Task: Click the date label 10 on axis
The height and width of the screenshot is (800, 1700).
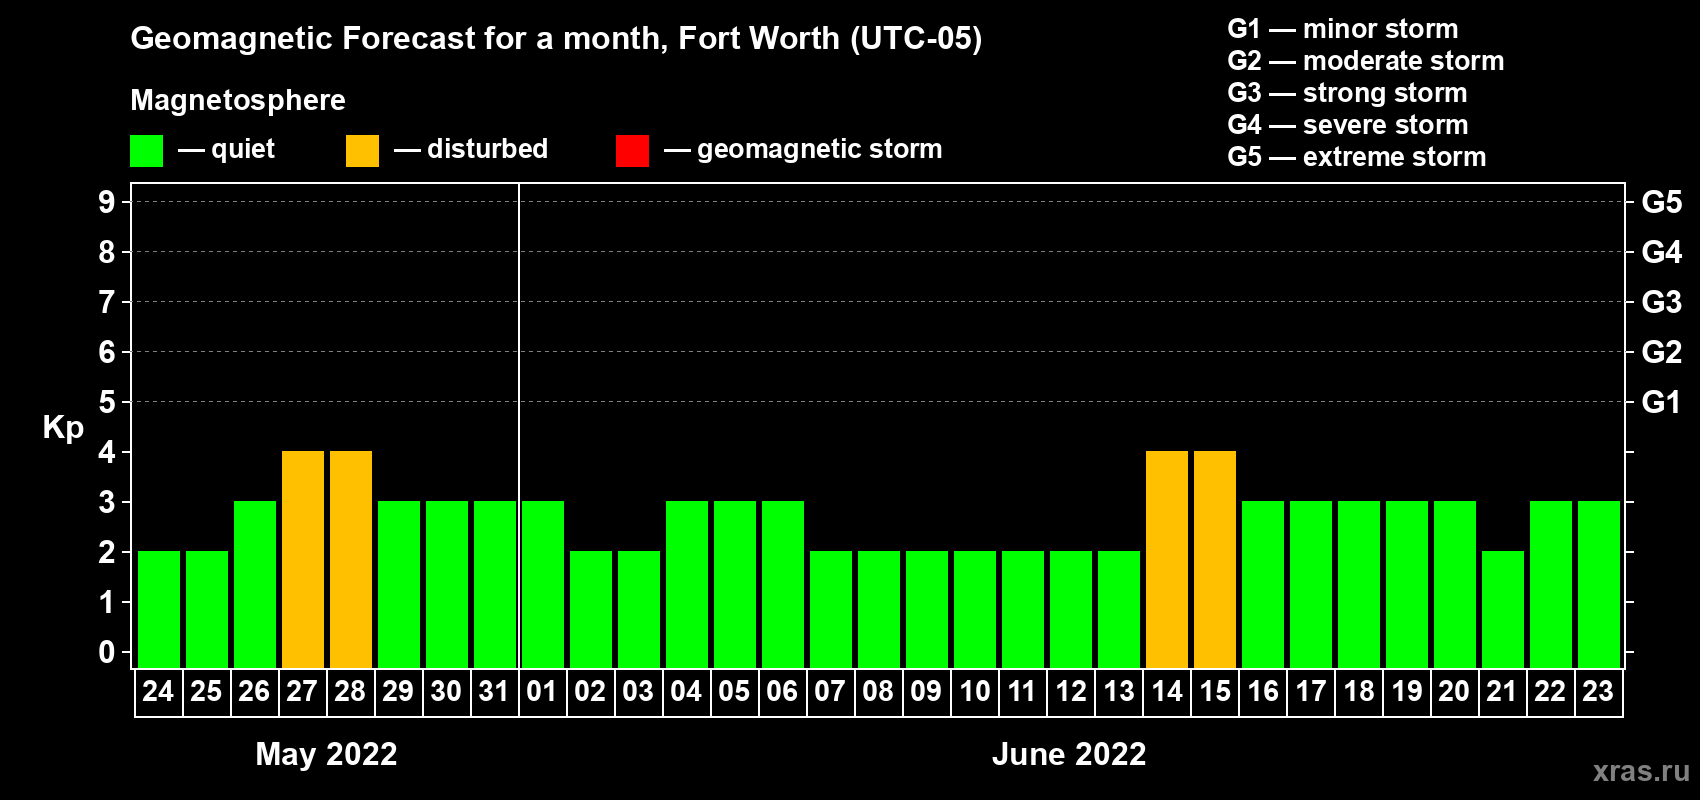Action: pyautogui.click(x=974, y=692)
